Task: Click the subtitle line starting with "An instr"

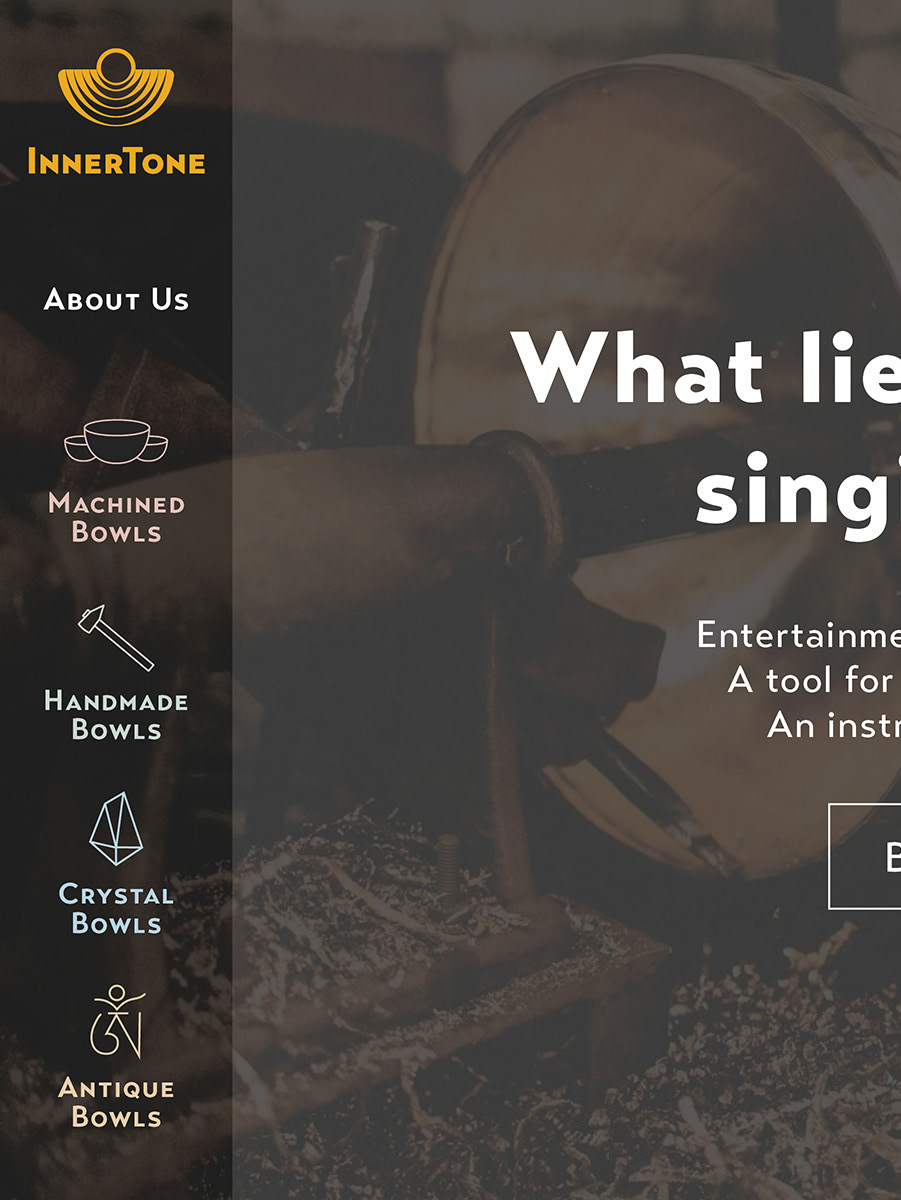Action: tap(832, 725)
